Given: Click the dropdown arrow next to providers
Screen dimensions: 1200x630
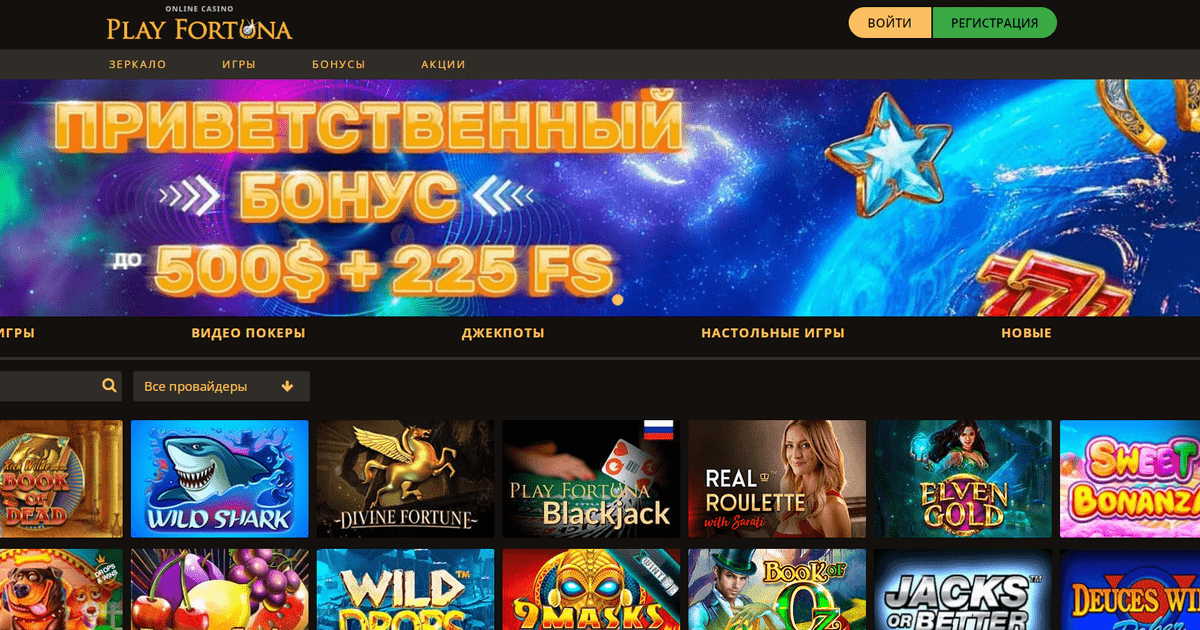Looking at the screenshot, I should tap(288, 386).
